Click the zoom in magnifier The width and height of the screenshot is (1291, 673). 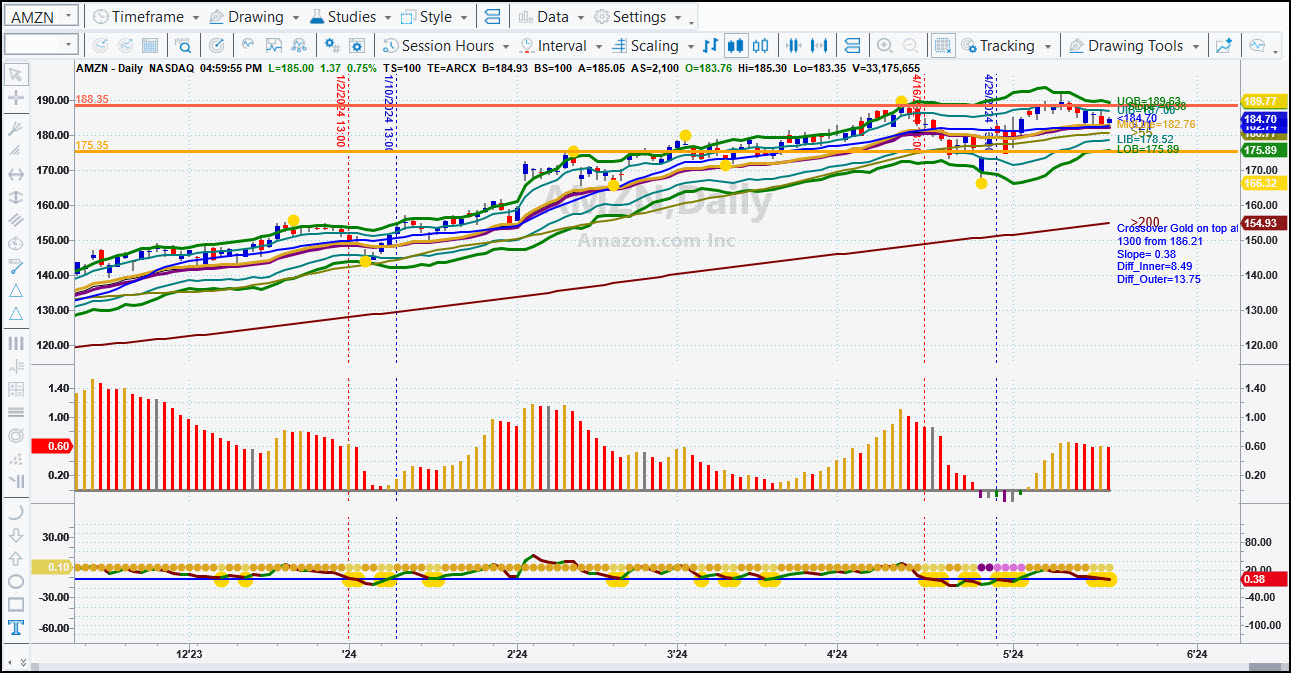pos(884,45)
